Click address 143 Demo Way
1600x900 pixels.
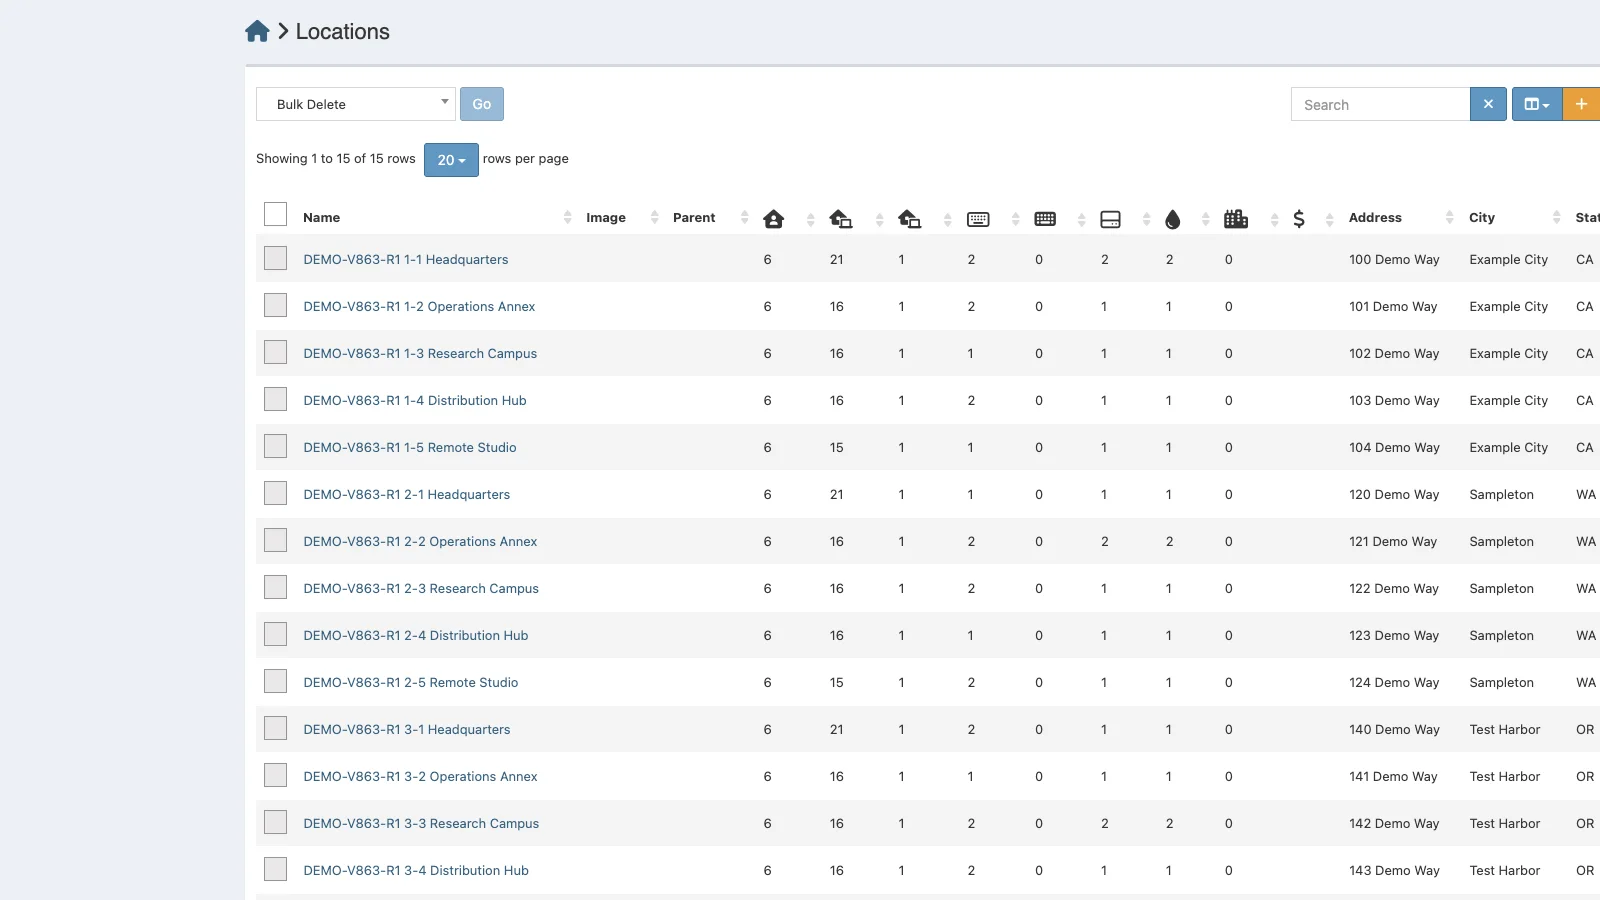(1394, 870)
